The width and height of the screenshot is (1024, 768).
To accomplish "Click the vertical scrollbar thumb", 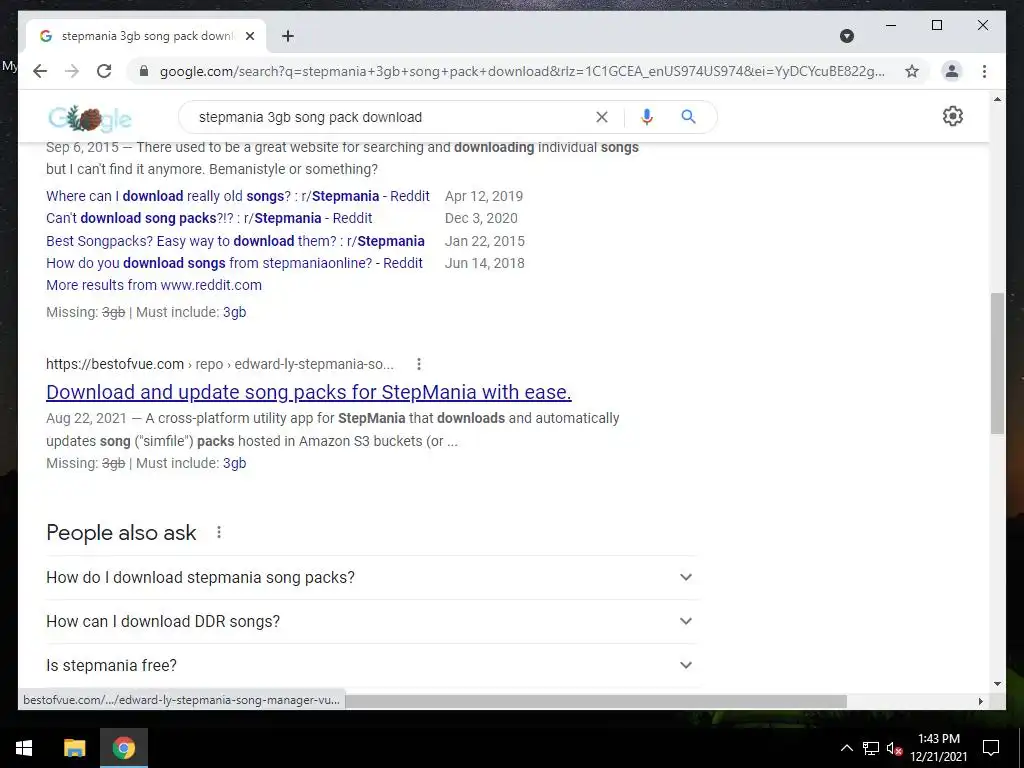I will click(x=997, y=363).
